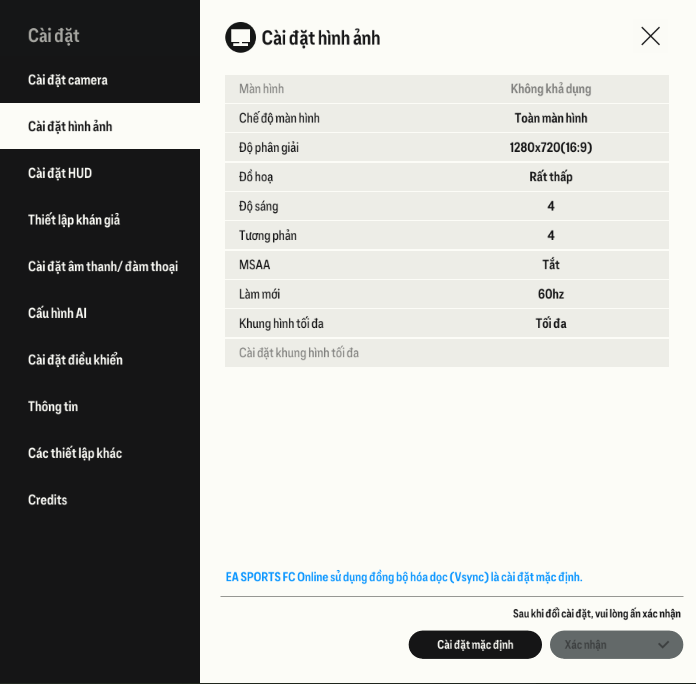The image size is (696, 684).
Task: Select Cài đặt hình ảnh tab
Action: [70, 127]
